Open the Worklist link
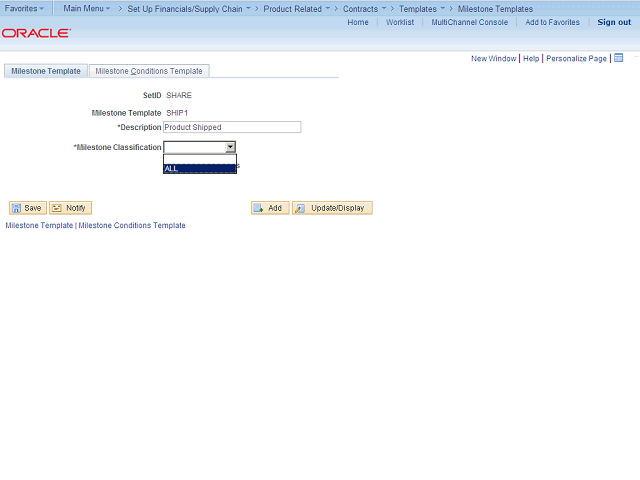The width and height of the screenshot is (640, 480). pyautogui.click(x=400, y=22)
